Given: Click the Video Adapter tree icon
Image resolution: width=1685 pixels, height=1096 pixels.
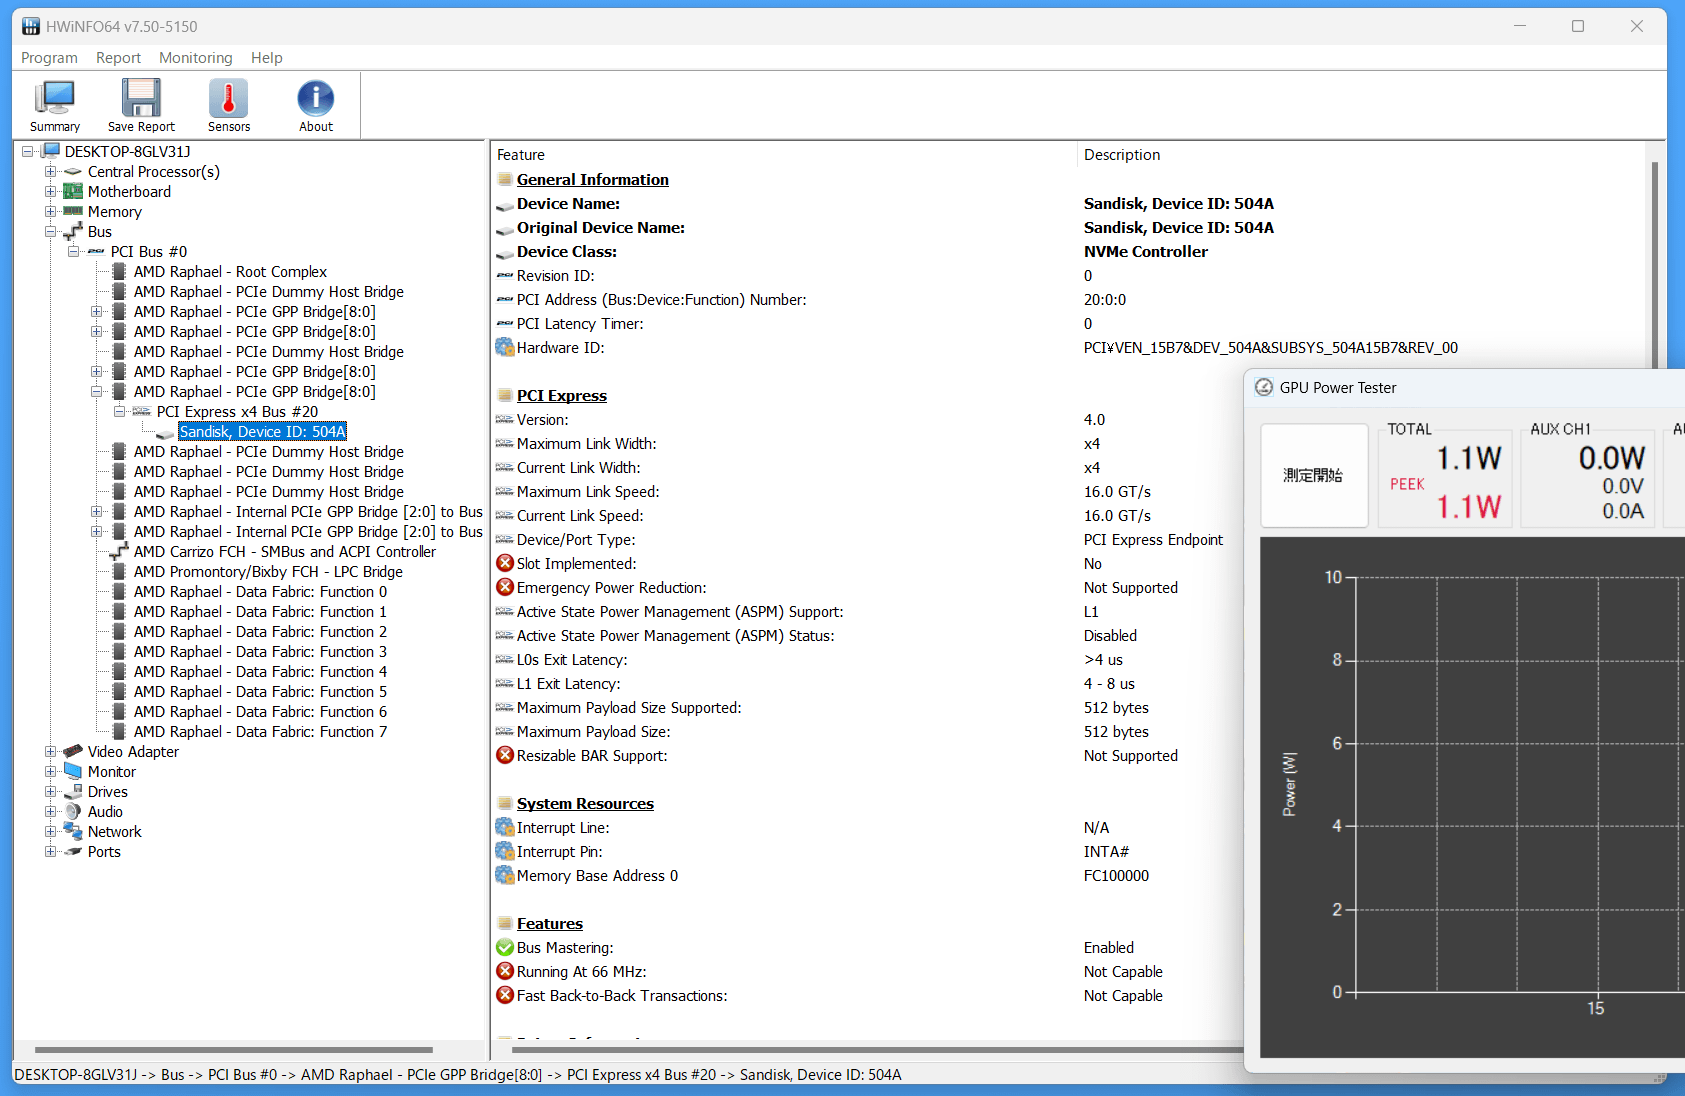Looking at the screenshot, I should point(73,751).
